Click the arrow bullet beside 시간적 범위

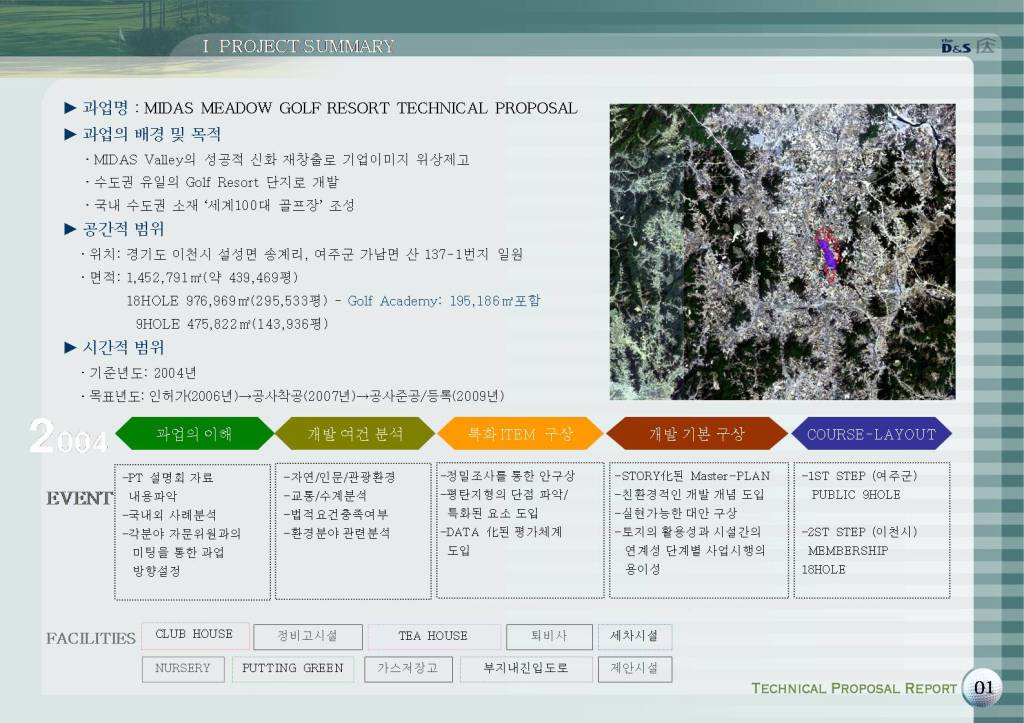pos(70,348)
